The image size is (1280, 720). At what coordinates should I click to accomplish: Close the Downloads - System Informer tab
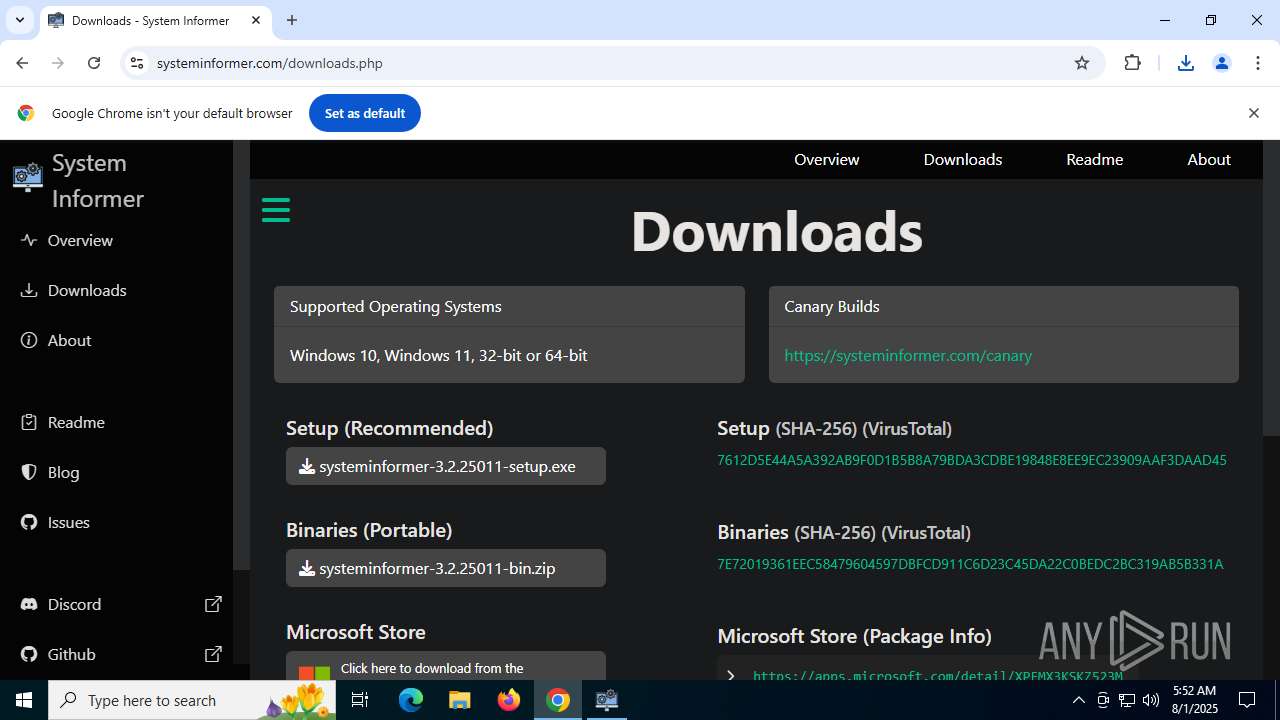click(256, 20)
